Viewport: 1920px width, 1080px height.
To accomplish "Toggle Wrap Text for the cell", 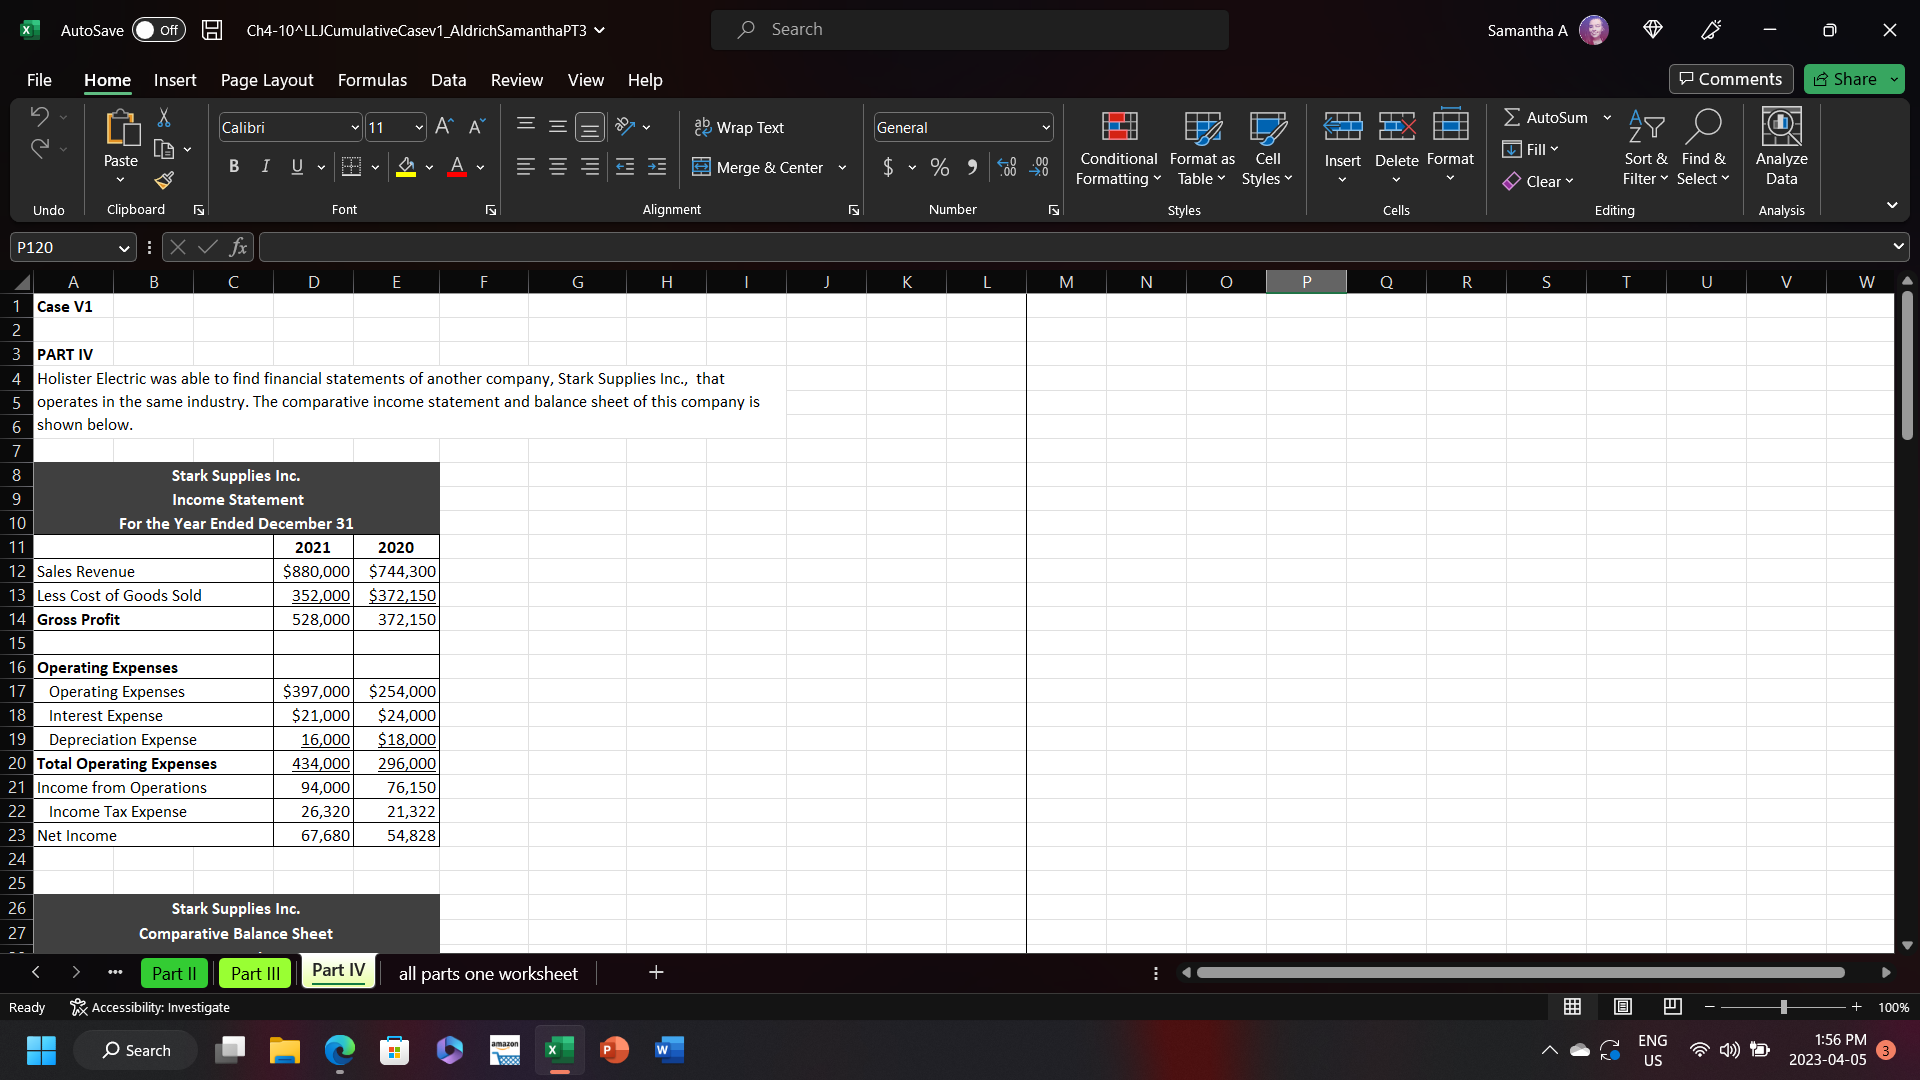I will (x=739, y=127).
